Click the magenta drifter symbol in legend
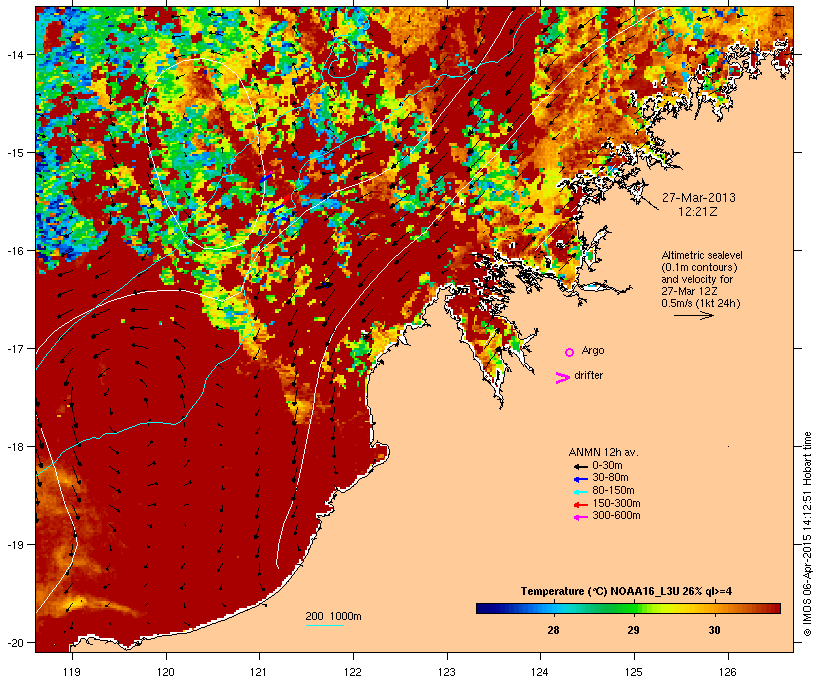This screenshot has width=820, height=680. 562,378
